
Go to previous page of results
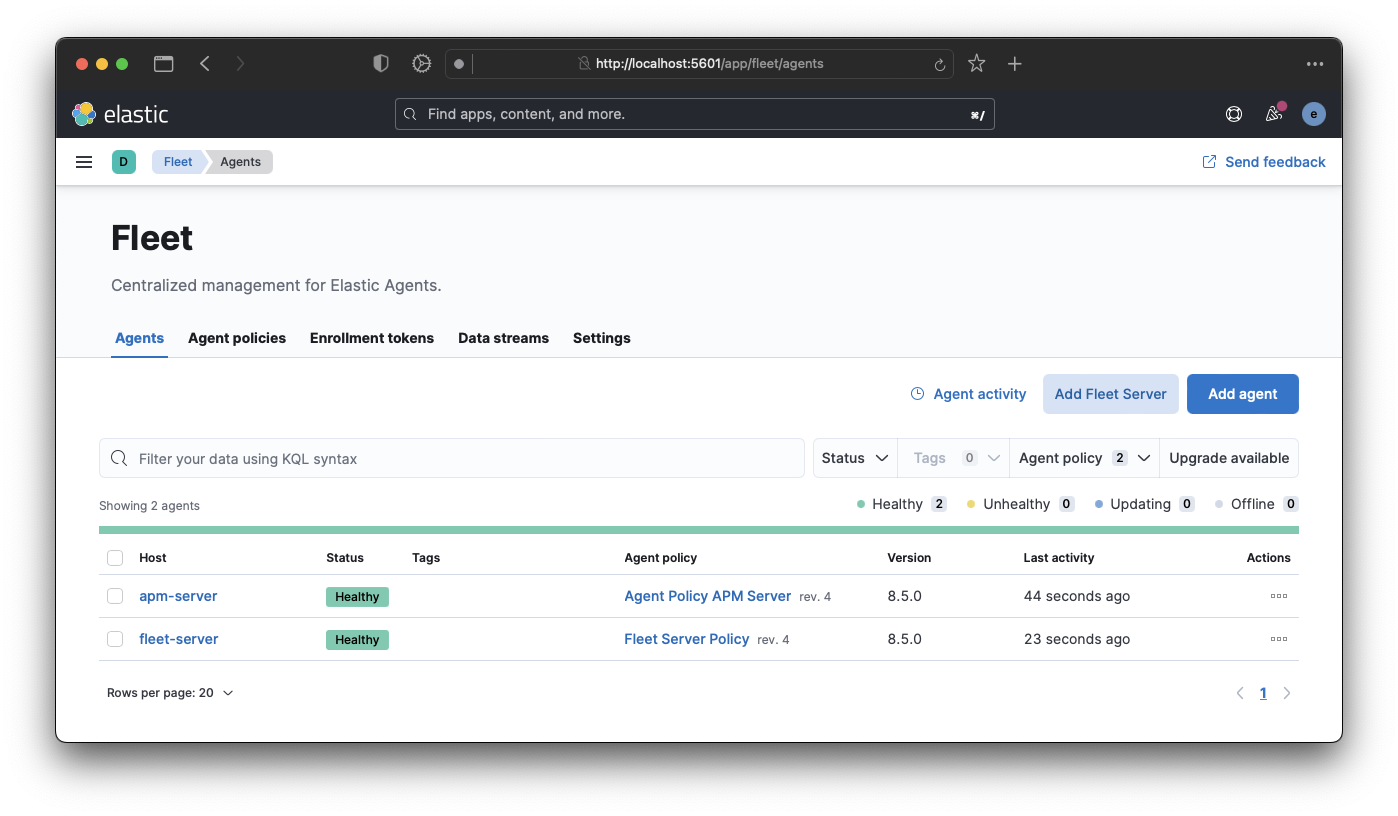(x=1240, y=693)
